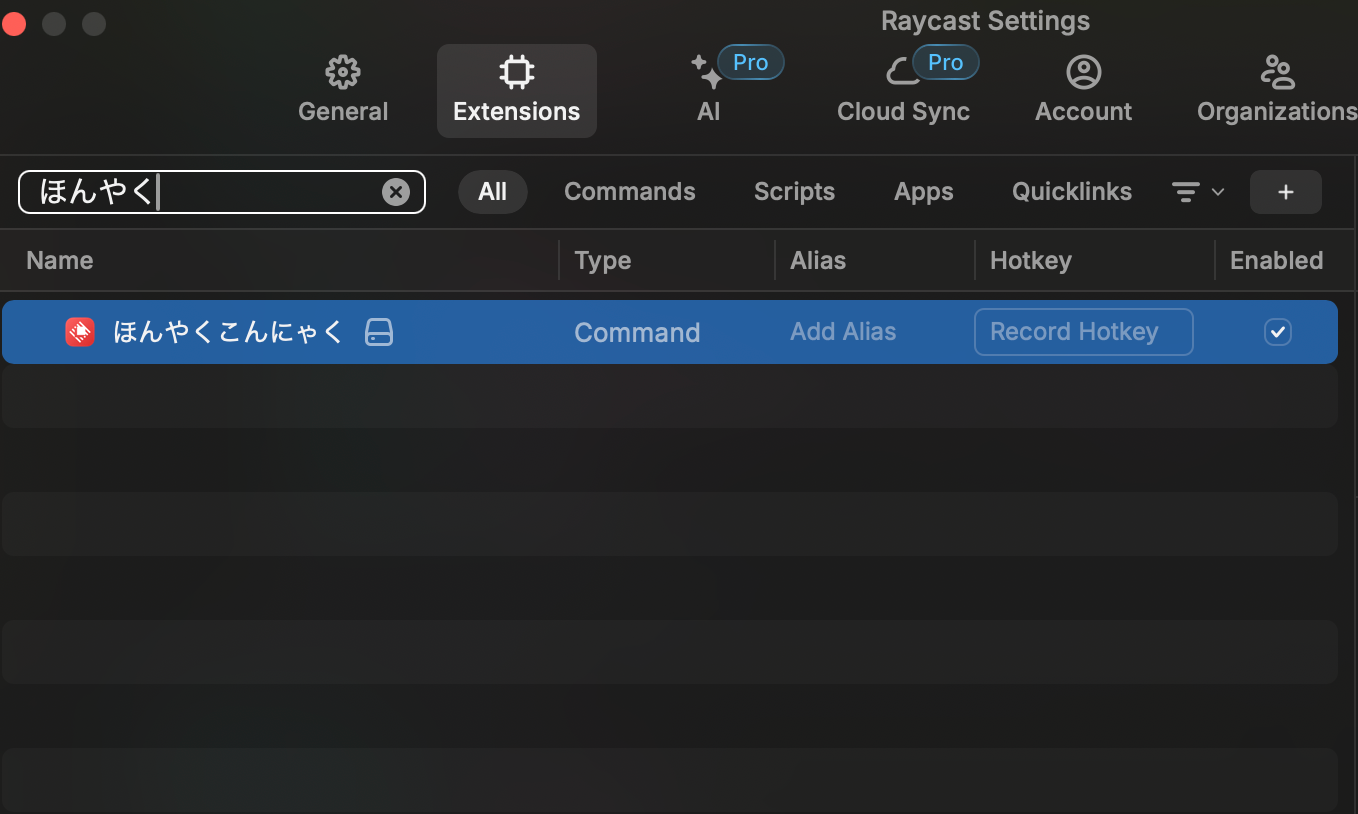Close the Raycast Settings window
Screen dimensions: 1358x814
pyautogui.click(x=14, y=24)
